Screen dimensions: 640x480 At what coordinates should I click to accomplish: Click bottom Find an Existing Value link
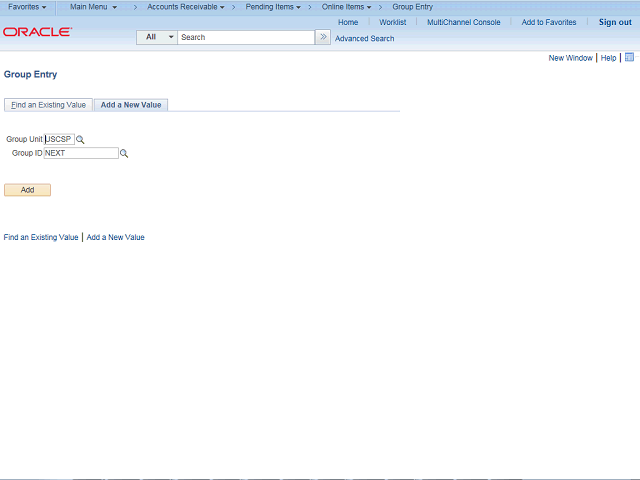(x=41, y=237)
